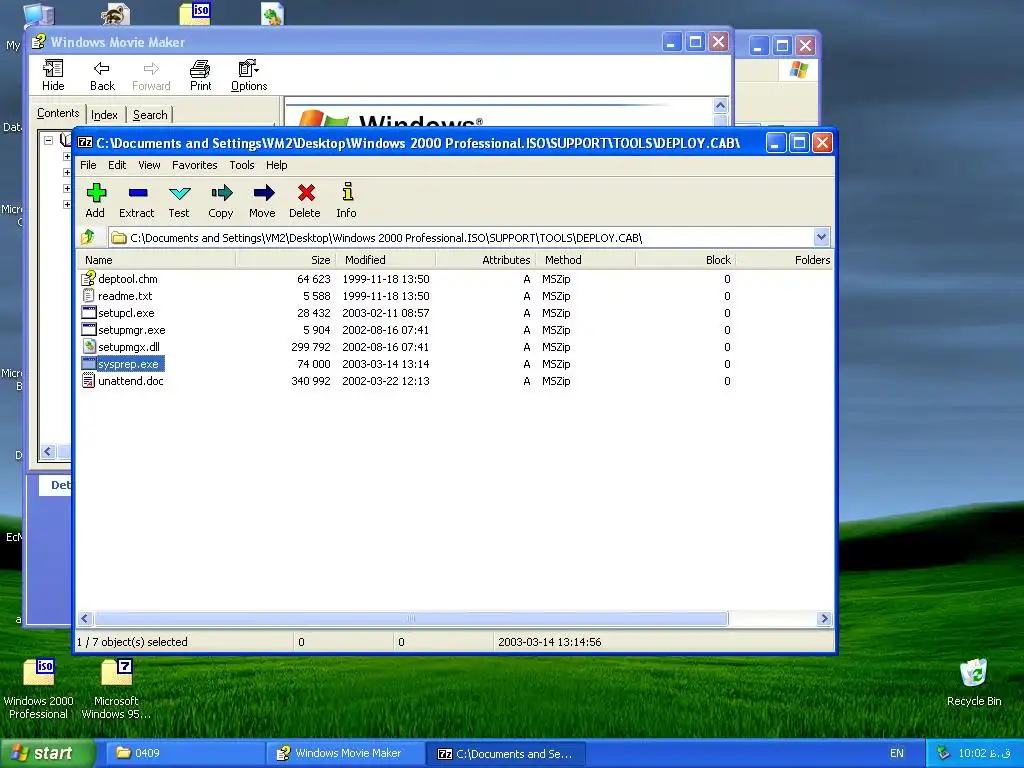Click the EN language indicator in taskbar
This screenshot has width=1024, height=768.
click(897, 753)
